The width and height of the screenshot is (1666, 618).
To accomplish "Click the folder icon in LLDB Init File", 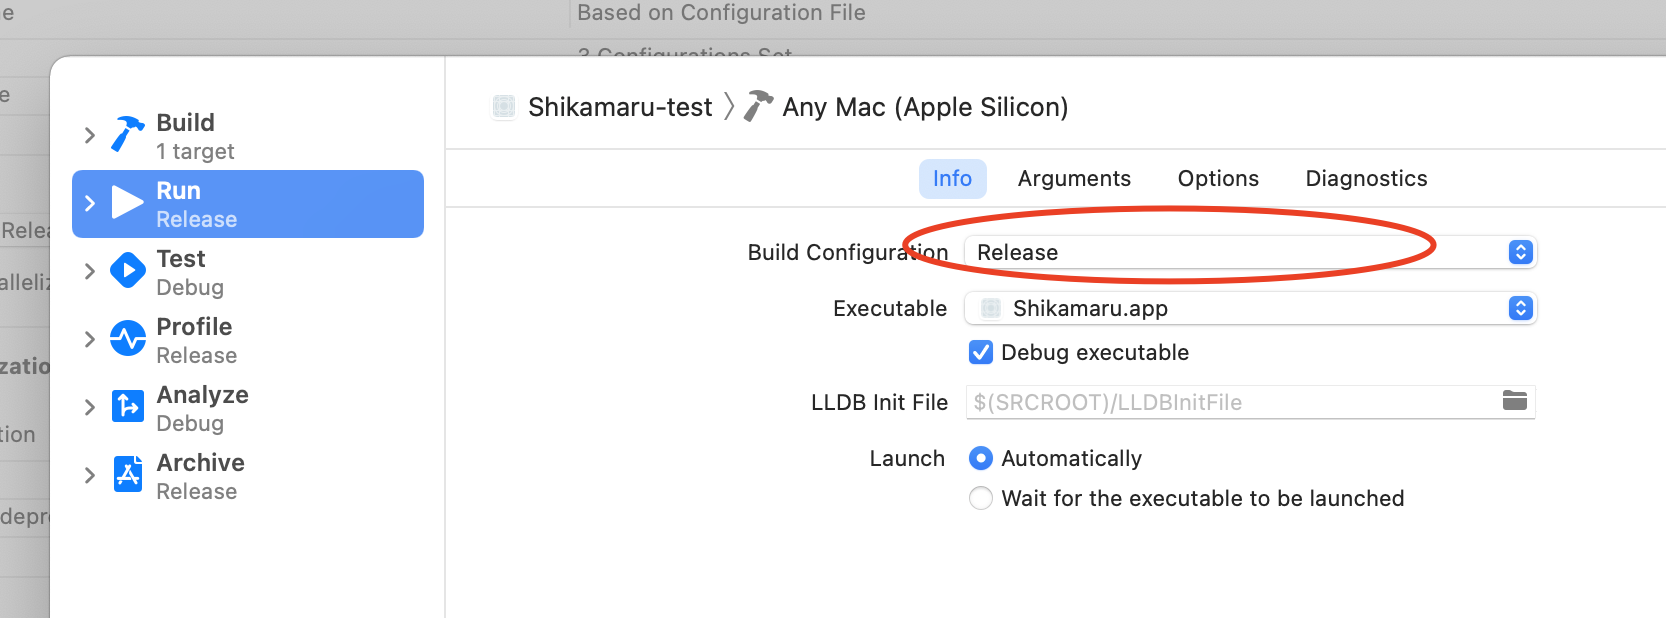I will (1514, 401).
